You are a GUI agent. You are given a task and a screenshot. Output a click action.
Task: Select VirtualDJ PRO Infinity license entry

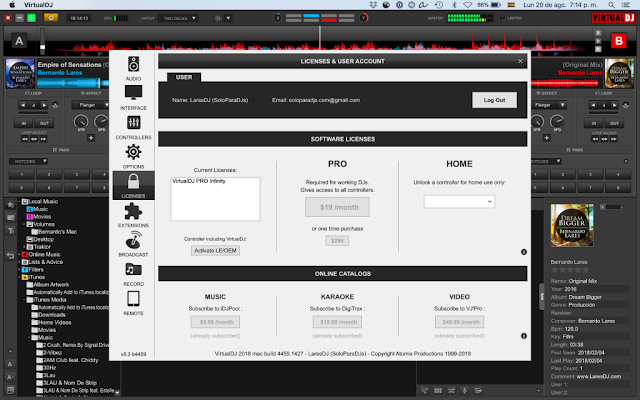199,181
